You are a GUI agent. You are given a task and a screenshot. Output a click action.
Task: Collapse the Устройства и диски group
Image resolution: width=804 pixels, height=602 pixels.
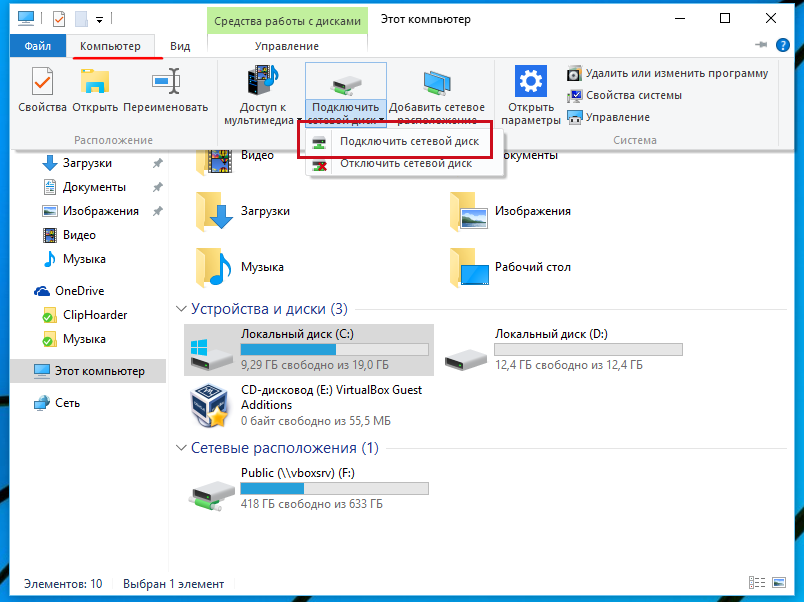(x=181, y=309)
